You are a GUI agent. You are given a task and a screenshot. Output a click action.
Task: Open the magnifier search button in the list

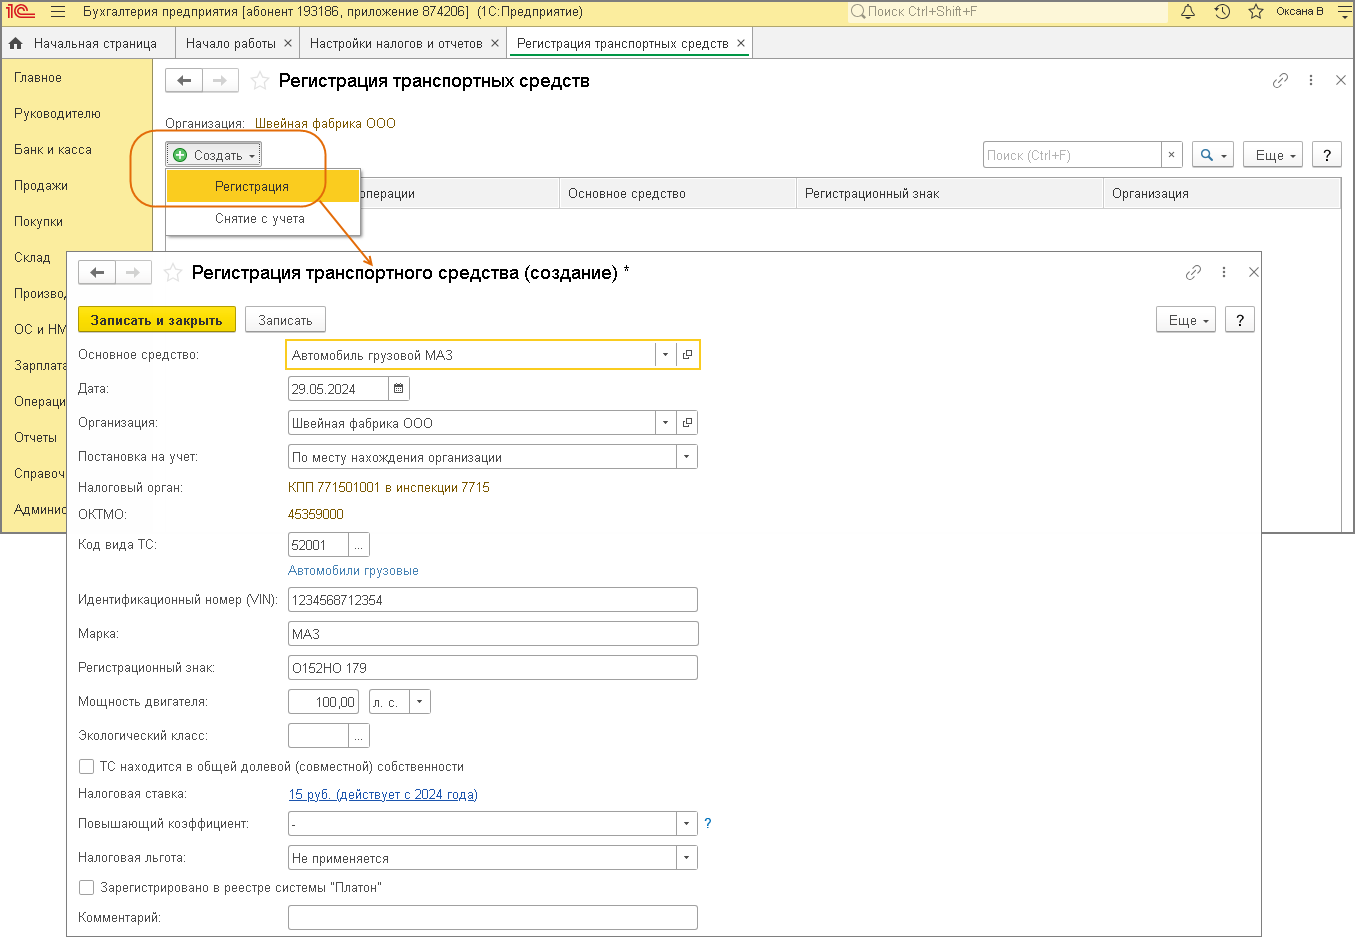coord(1213,155)
